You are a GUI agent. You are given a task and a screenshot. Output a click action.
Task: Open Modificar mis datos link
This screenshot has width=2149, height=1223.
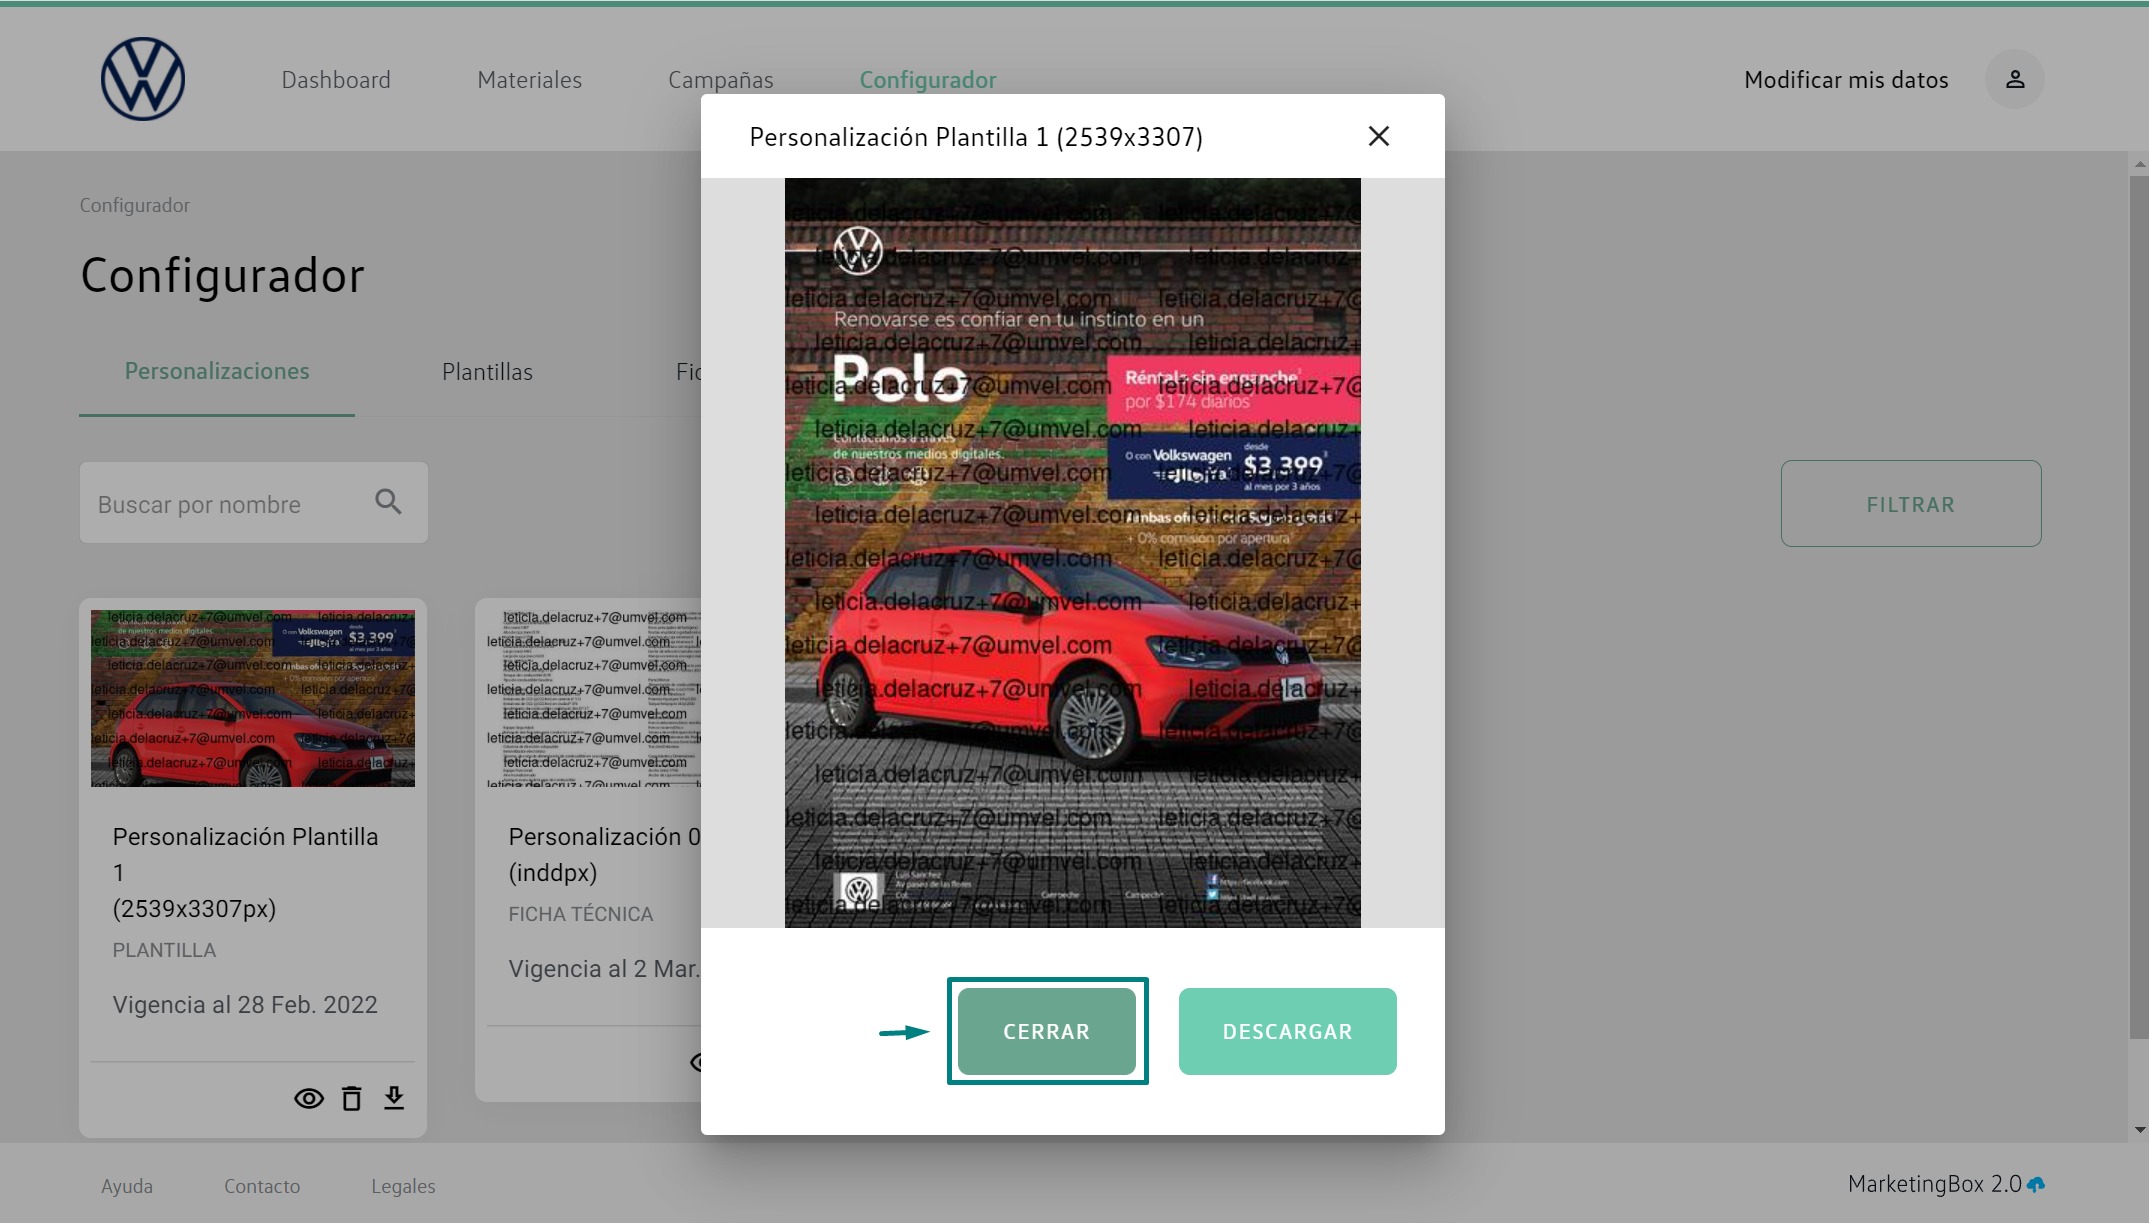(x=1845, y=80)
